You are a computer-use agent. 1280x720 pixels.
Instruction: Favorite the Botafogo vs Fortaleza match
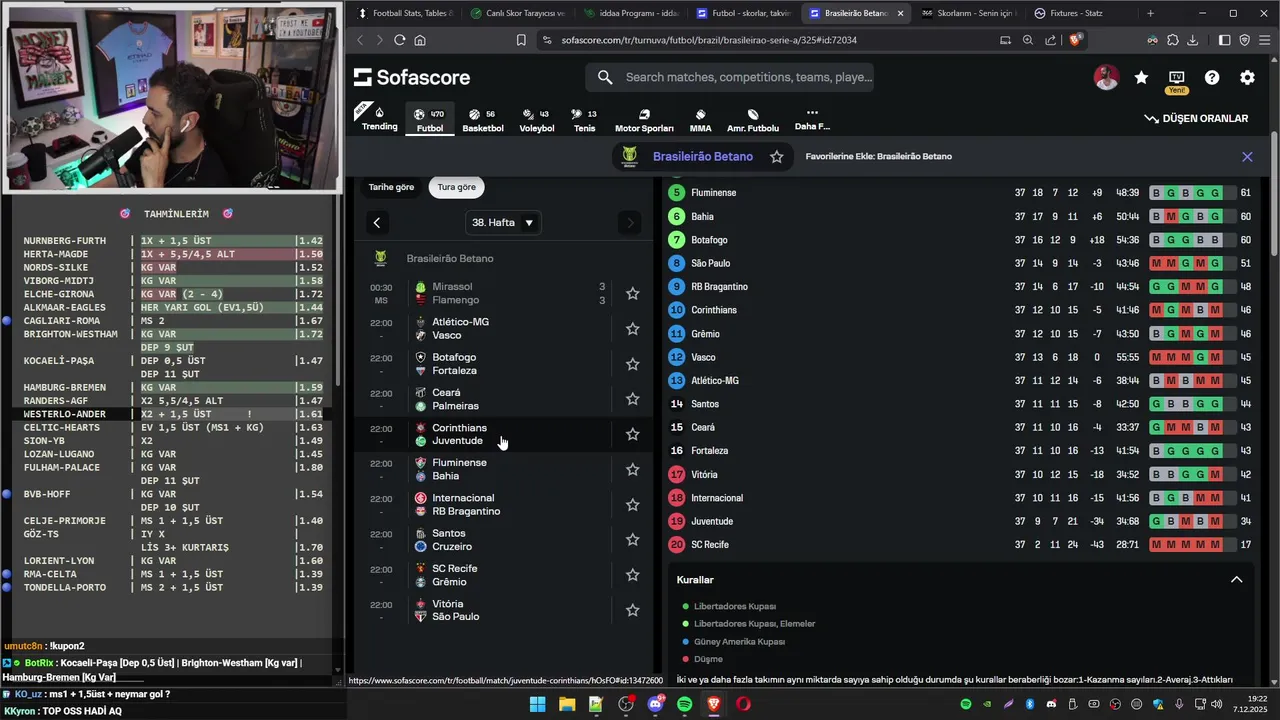click(632, 364)
